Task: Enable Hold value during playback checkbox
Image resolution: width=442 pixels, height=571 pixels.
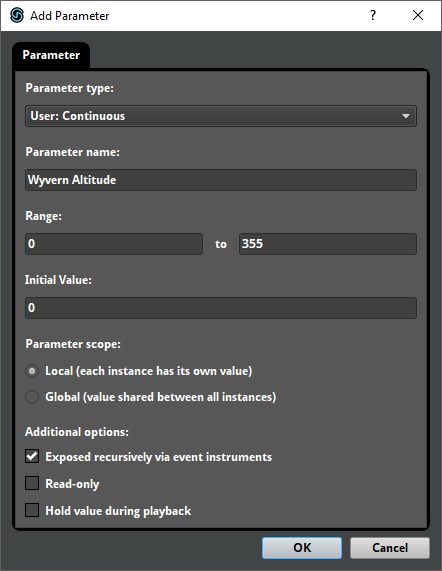Action: 32,510
